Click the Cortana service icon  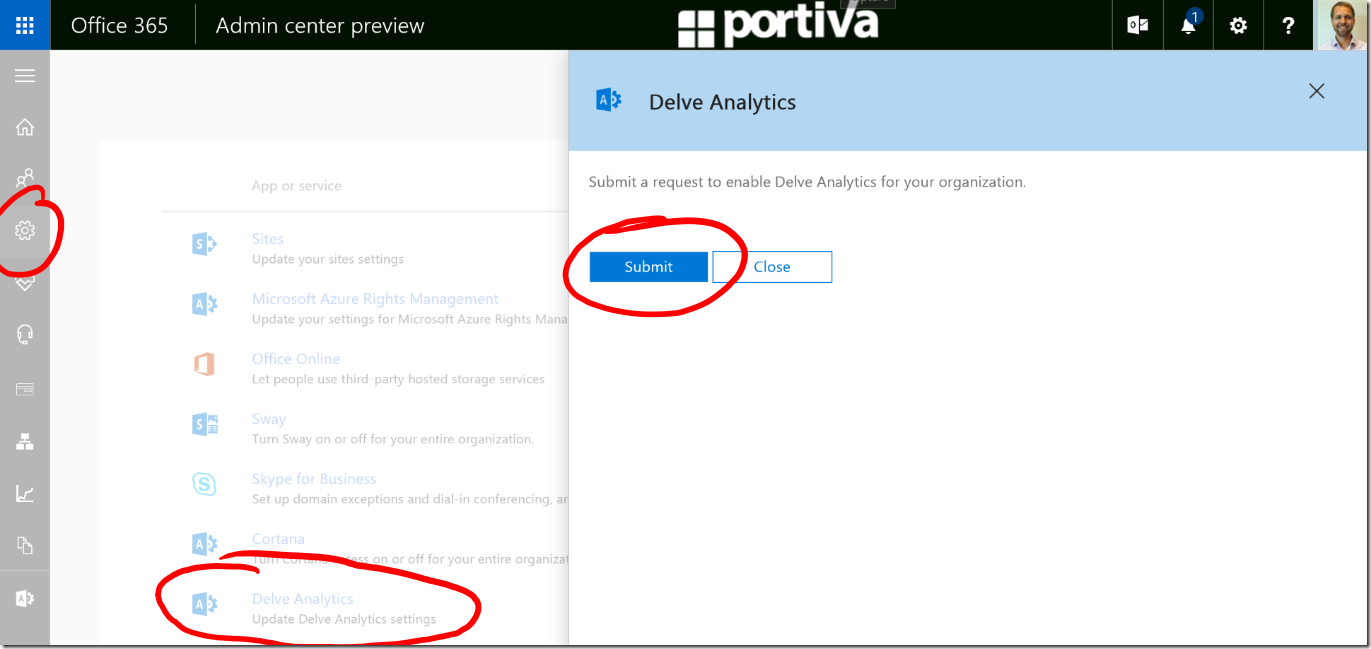click(204, 544)
